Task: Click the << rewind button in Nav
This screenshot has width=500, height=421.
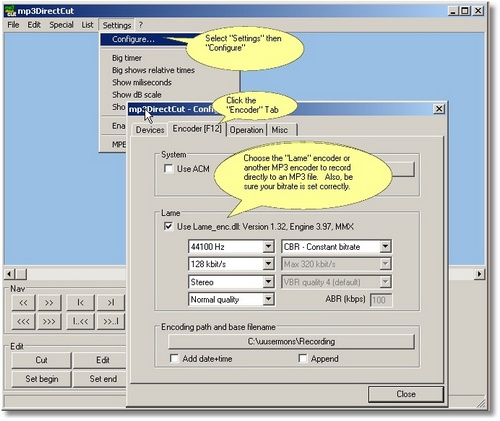Action: 23,303
